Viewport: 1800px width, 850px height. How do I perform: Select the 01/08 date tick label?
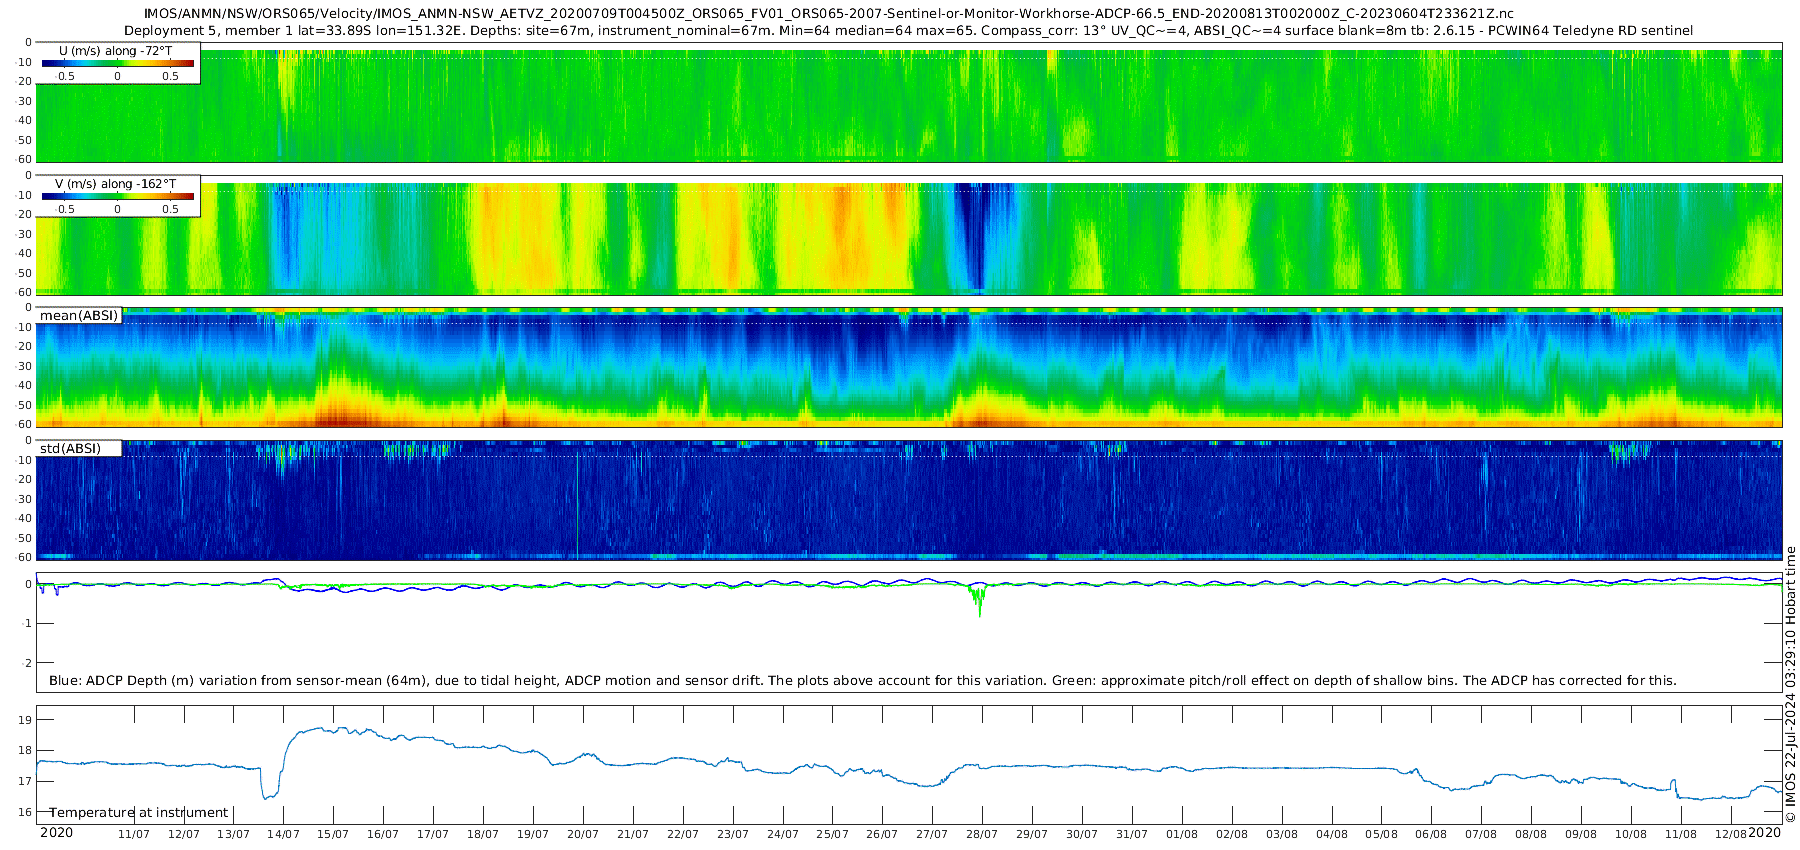pyautogui.click(x=1181, y=834)
